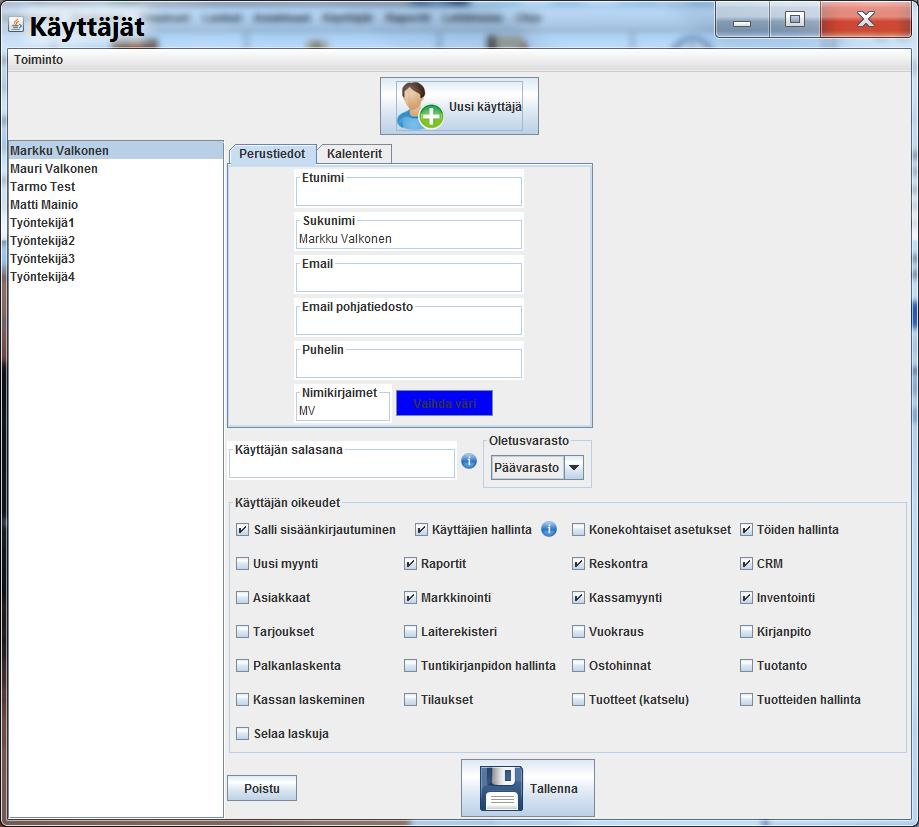Select Työntekijä2 in the user list
This screenshot has height=827, width=919.
tap(116, 241)
